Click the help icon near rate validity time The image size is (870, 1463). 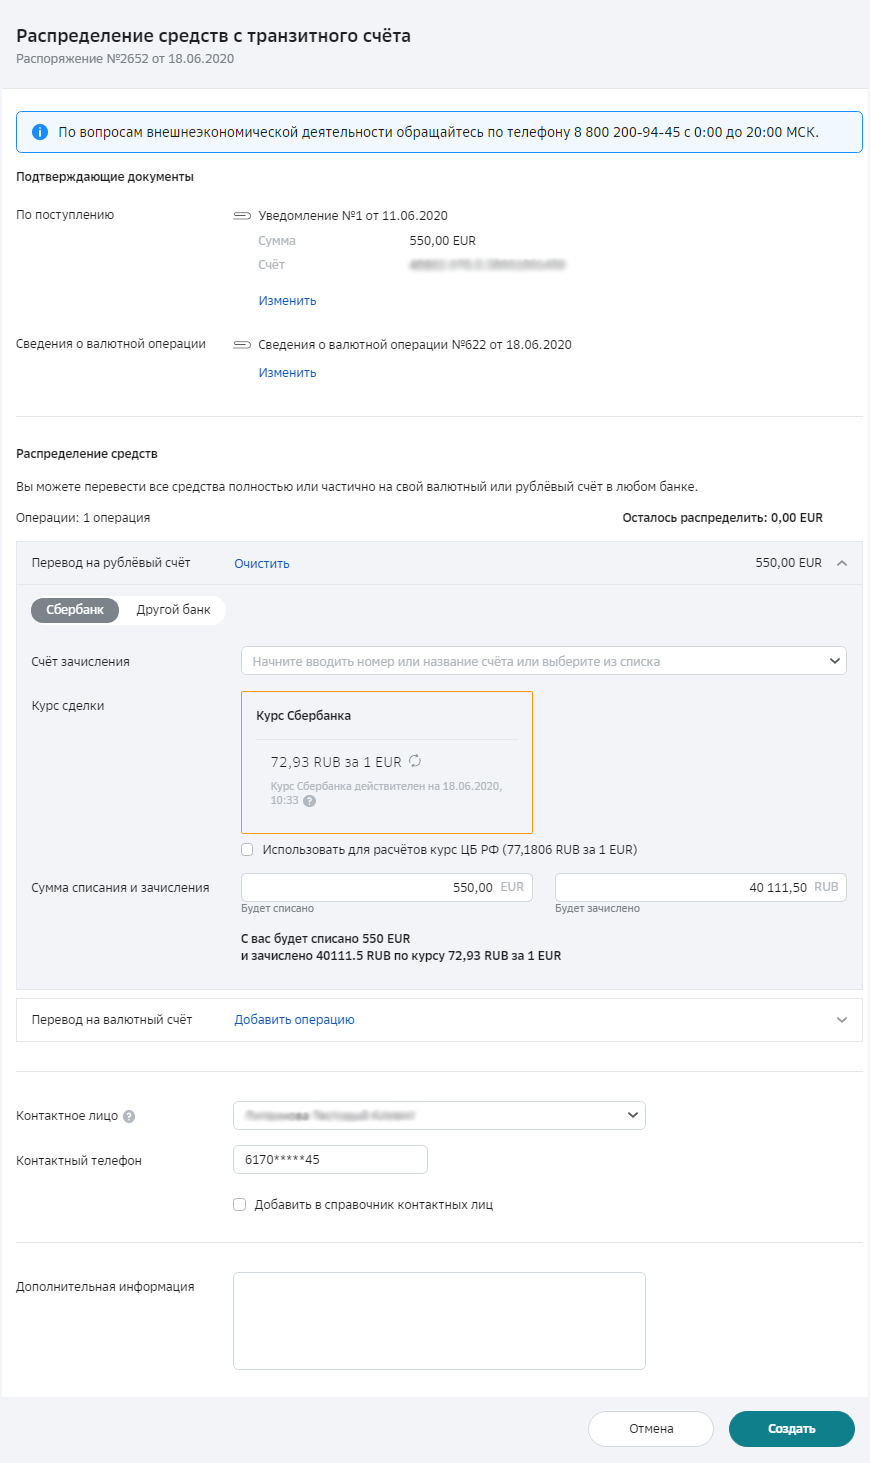pos(309,801)
